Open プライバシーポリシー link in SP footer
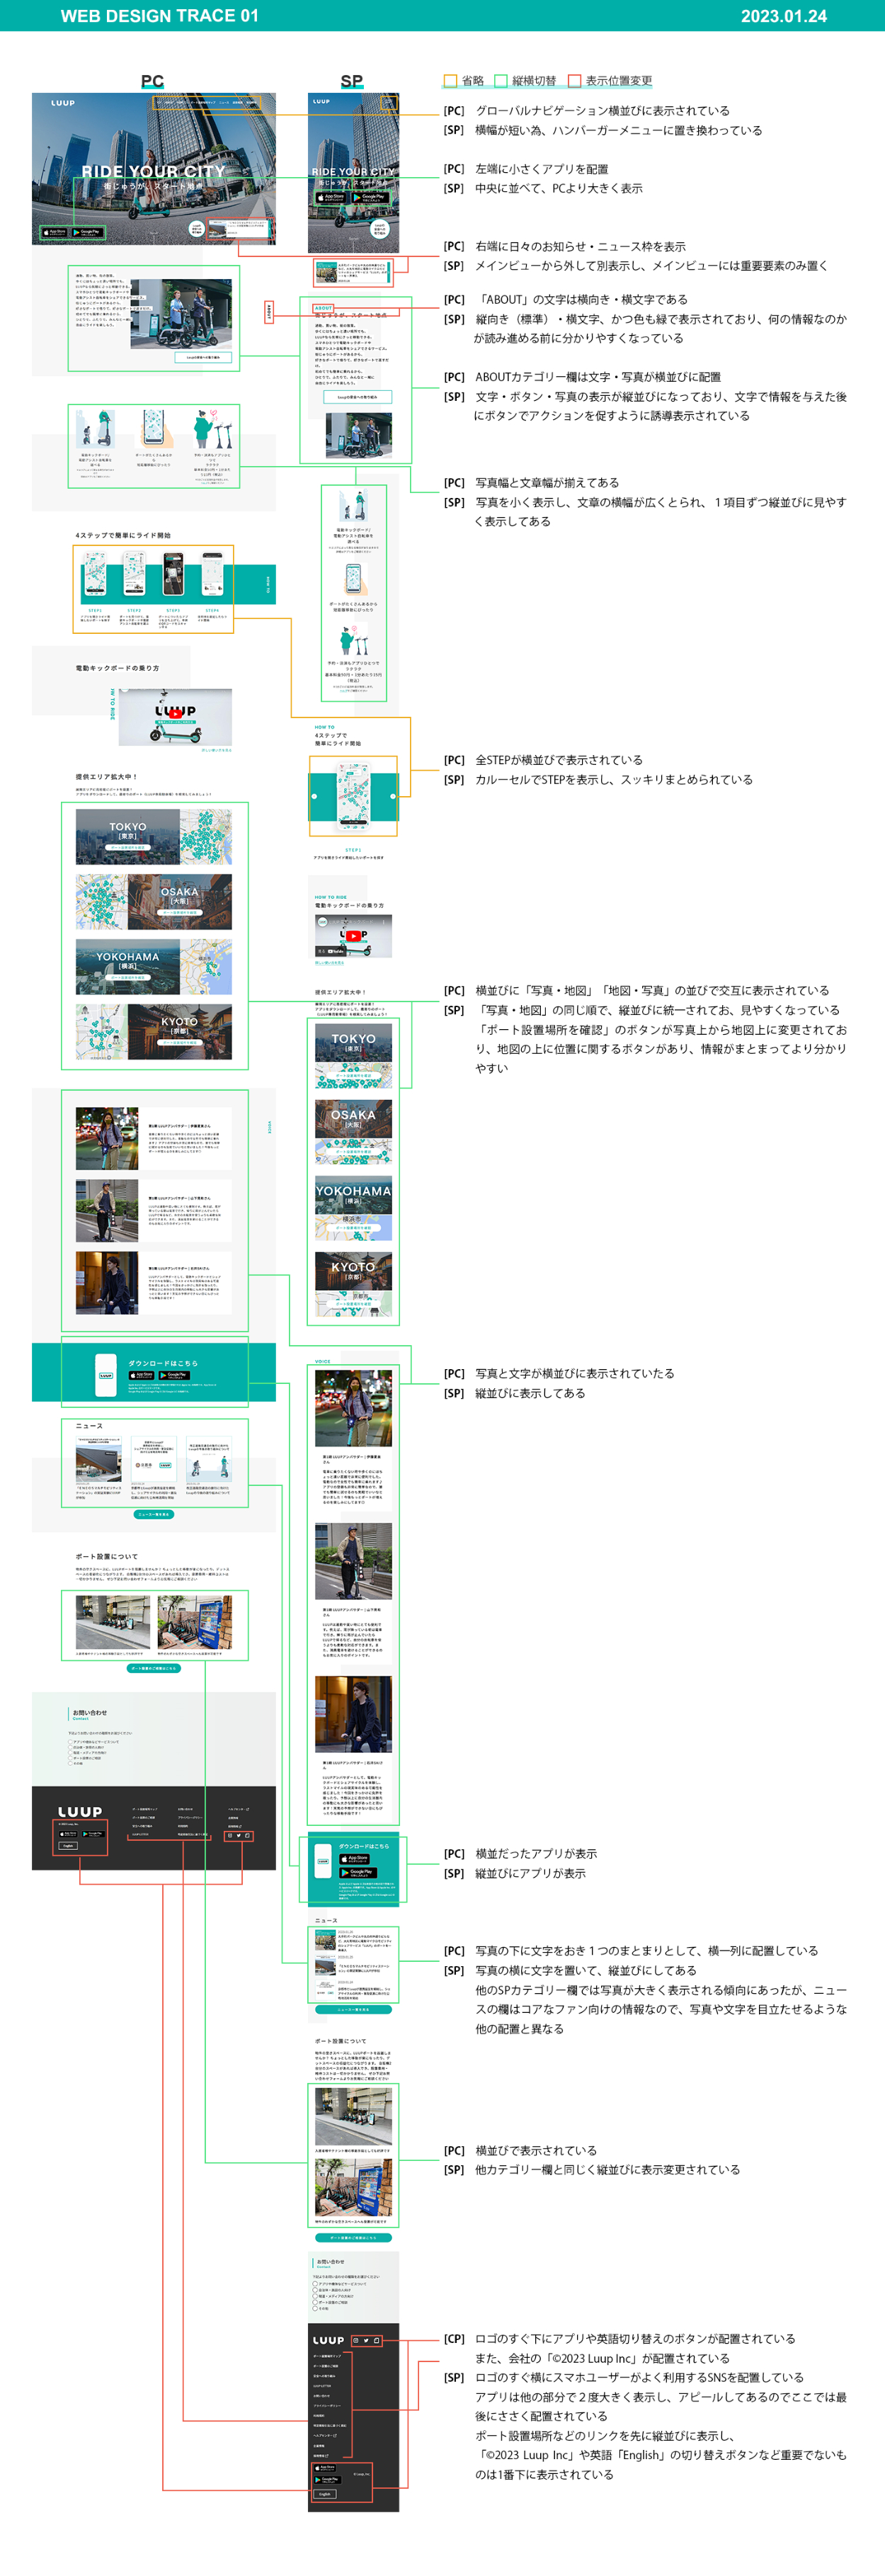 tap(327, 2406)
